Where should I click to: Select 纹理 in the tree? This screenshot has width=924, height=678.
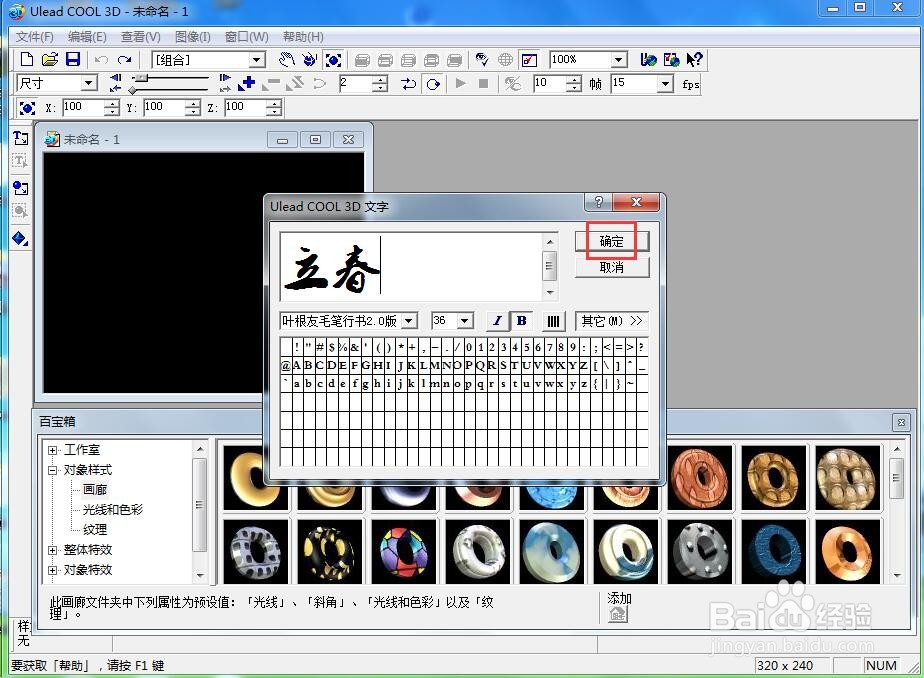click(x=95, y=530)
